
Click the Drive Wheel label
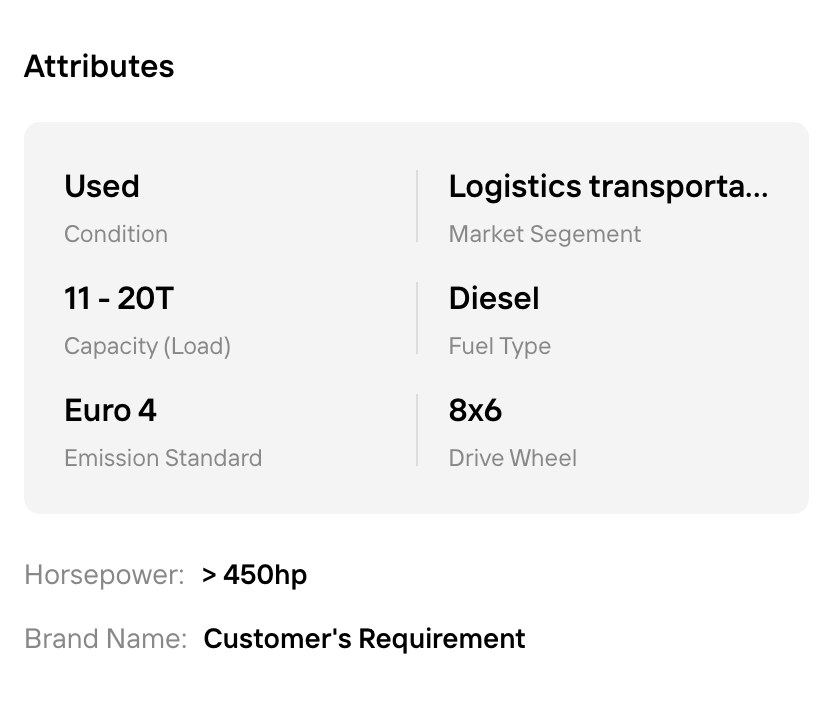tap(513, 458)
